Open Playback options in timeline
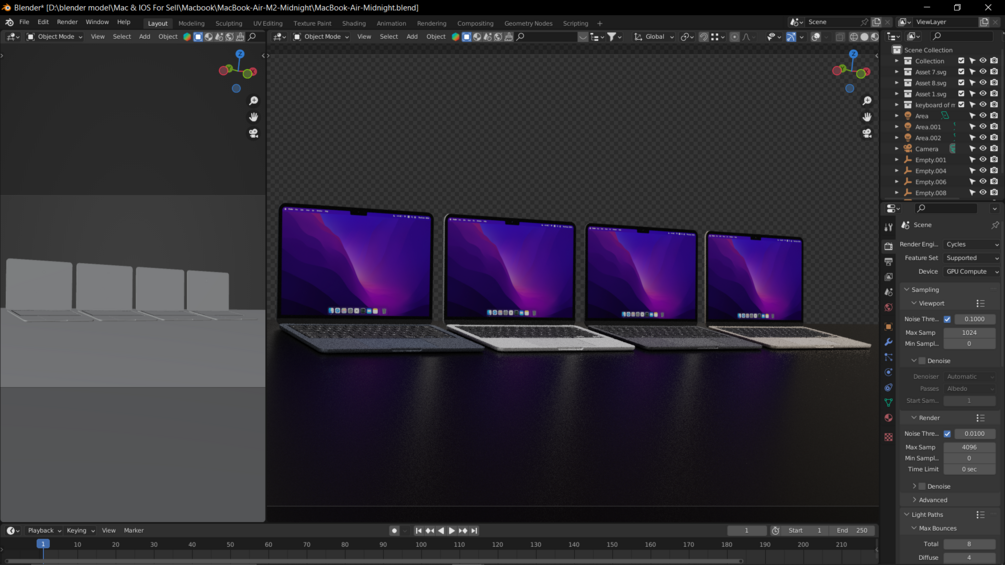The height and width of the screenshot is (565, 1005). [x=44, y=530]
